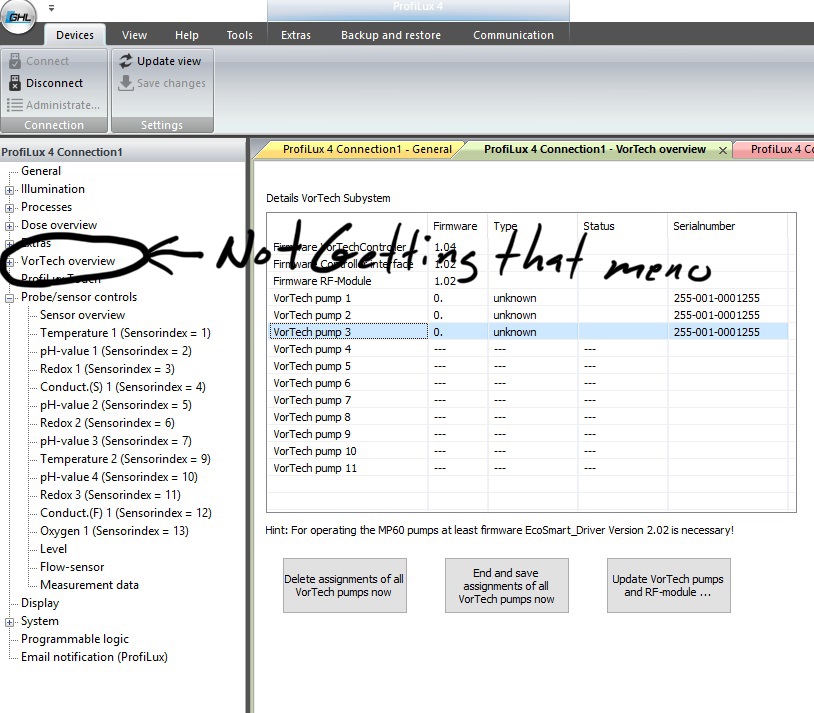814x713 pixels.
Task: Select the VorTech pump 1 row
Action: click(x=529, y=298)
